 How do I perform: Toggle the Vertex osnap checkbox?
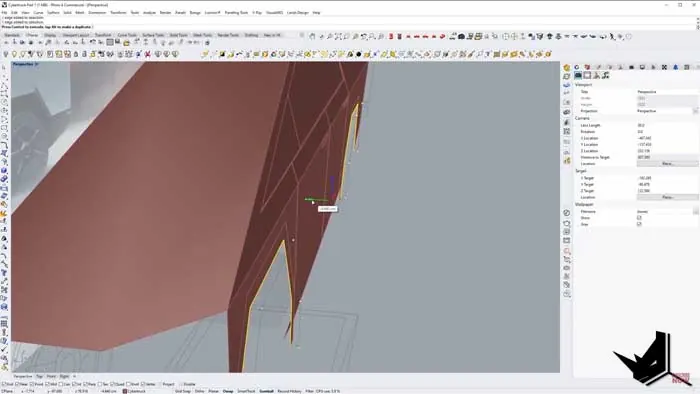(144, 384)
